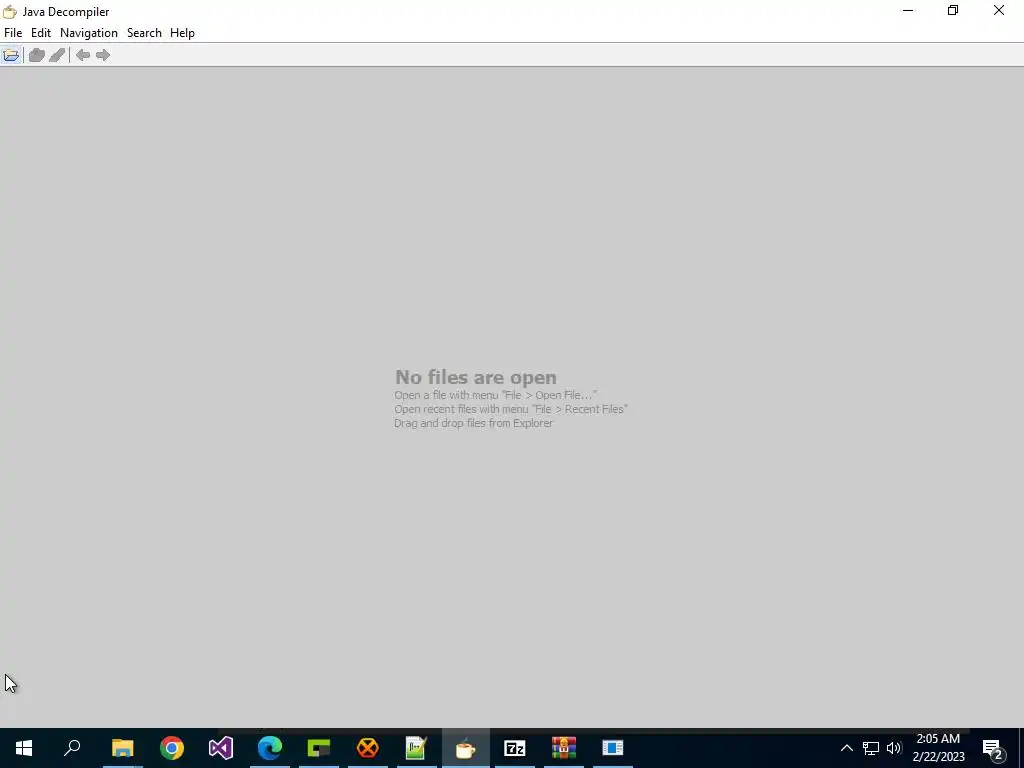Minimize the Java Decompiler window
Image resolution: width=1024 pixels, height=768 pixels.
pos(908,10)
